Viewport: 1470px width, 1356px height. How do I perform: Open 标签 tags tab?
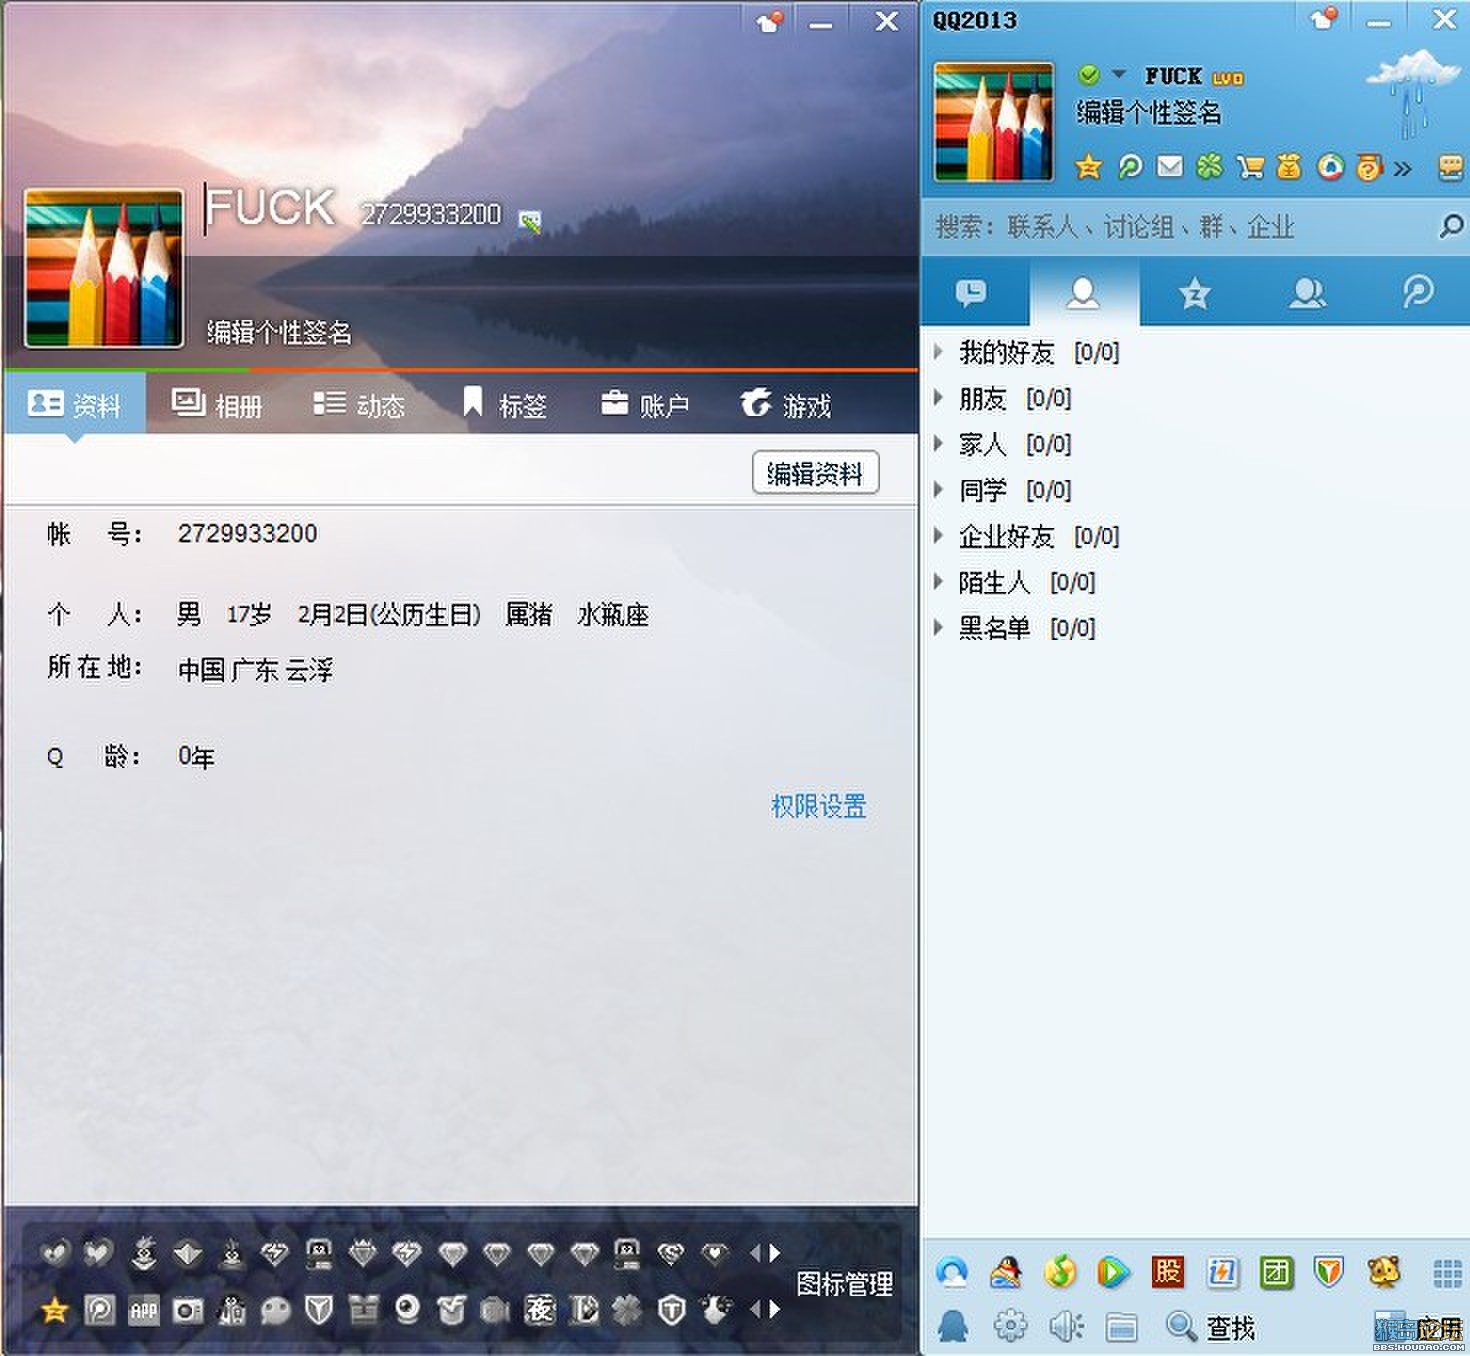[505, 405]
